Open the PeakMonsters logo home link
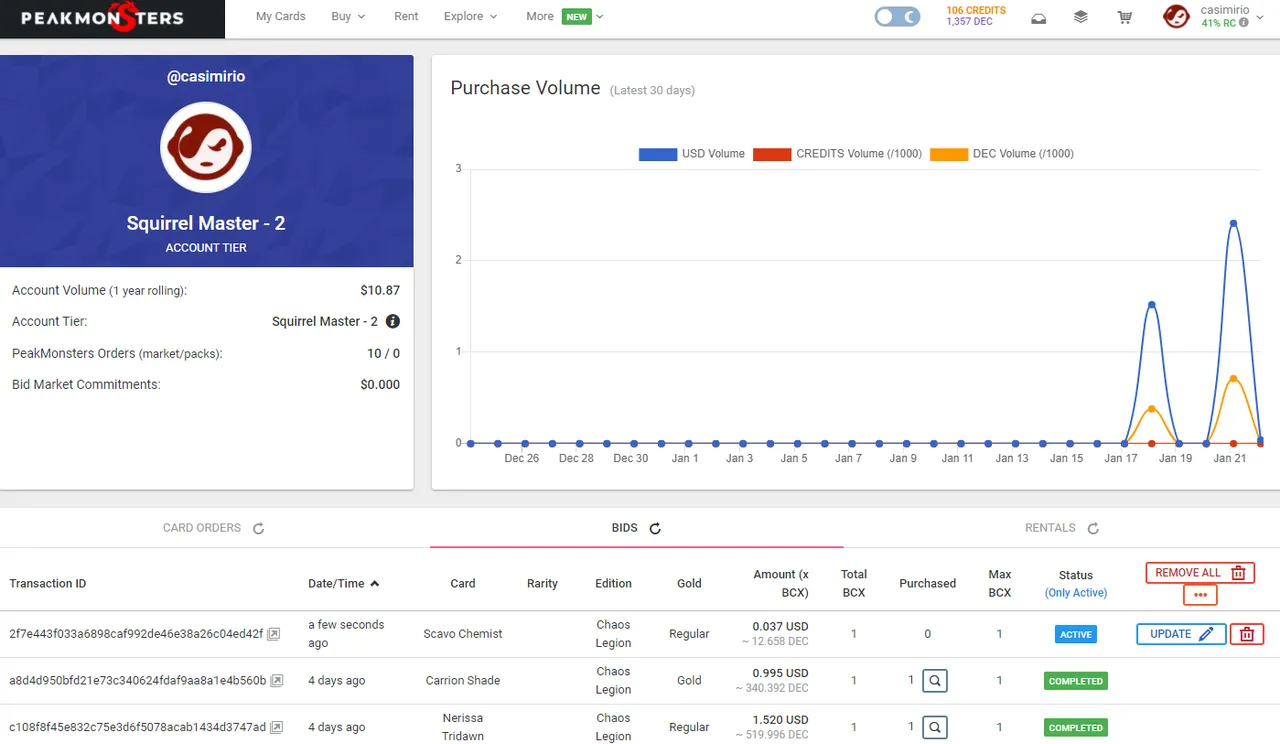This screenshot has height=744, width=1280. (102, 18)
